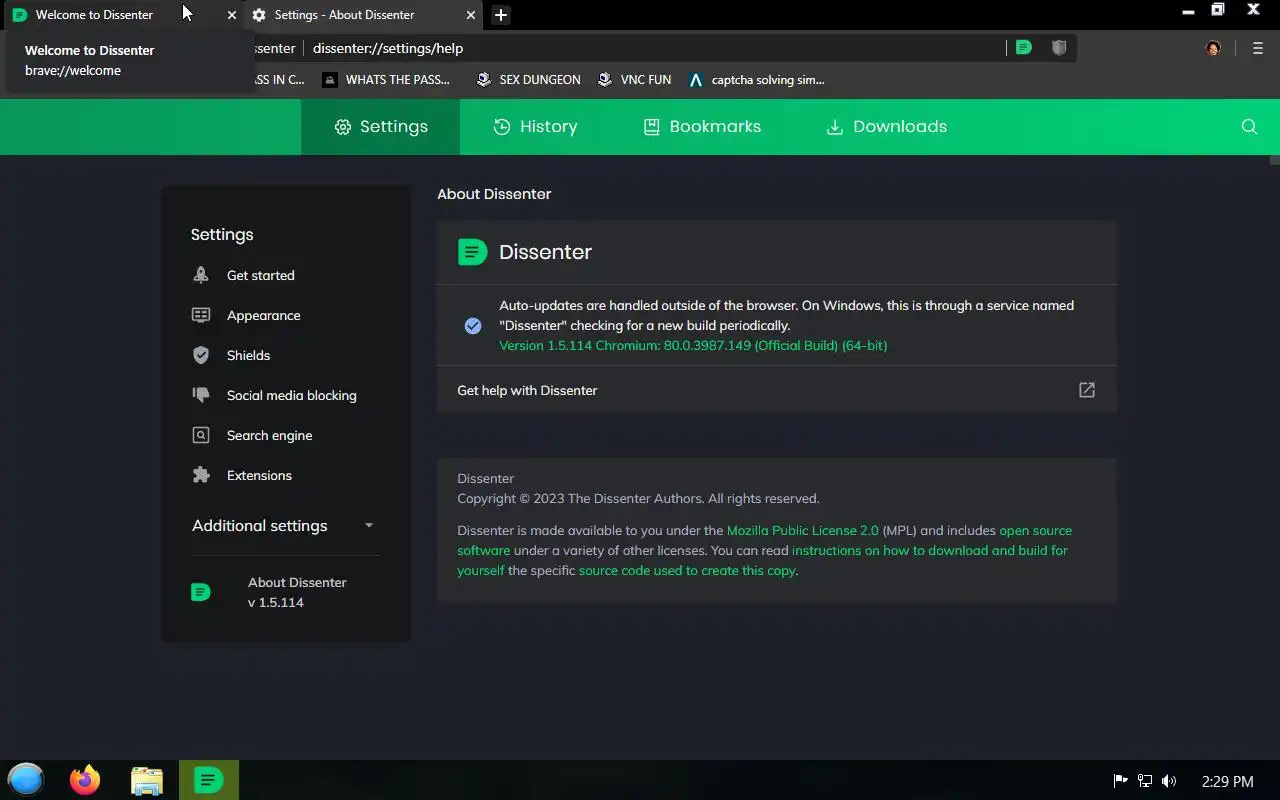This screenshot has height=800, width=1280.
Task: Open the source code used to create link
Action: pos(687,570)
